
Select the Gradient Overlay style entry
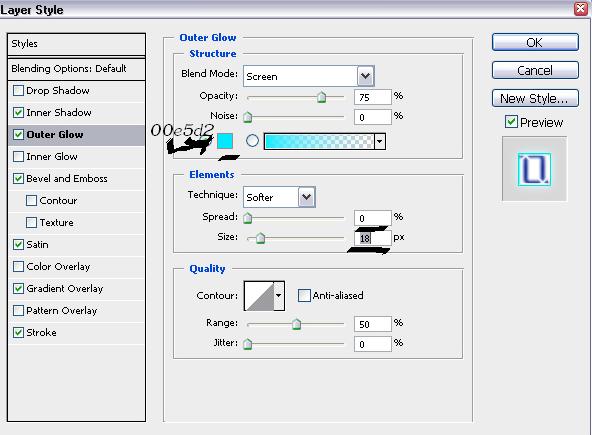pyautogui.click(x=65, y=289)
